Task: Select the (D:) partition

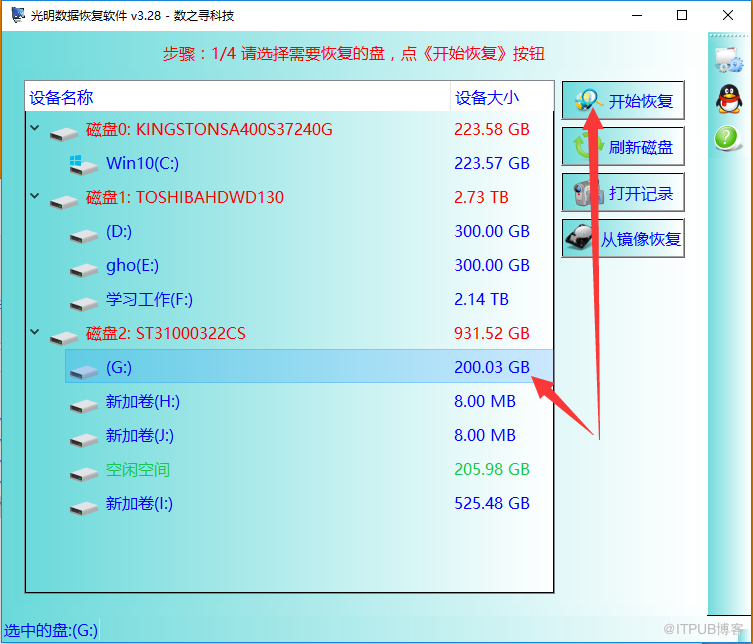Action: point(119,231)
